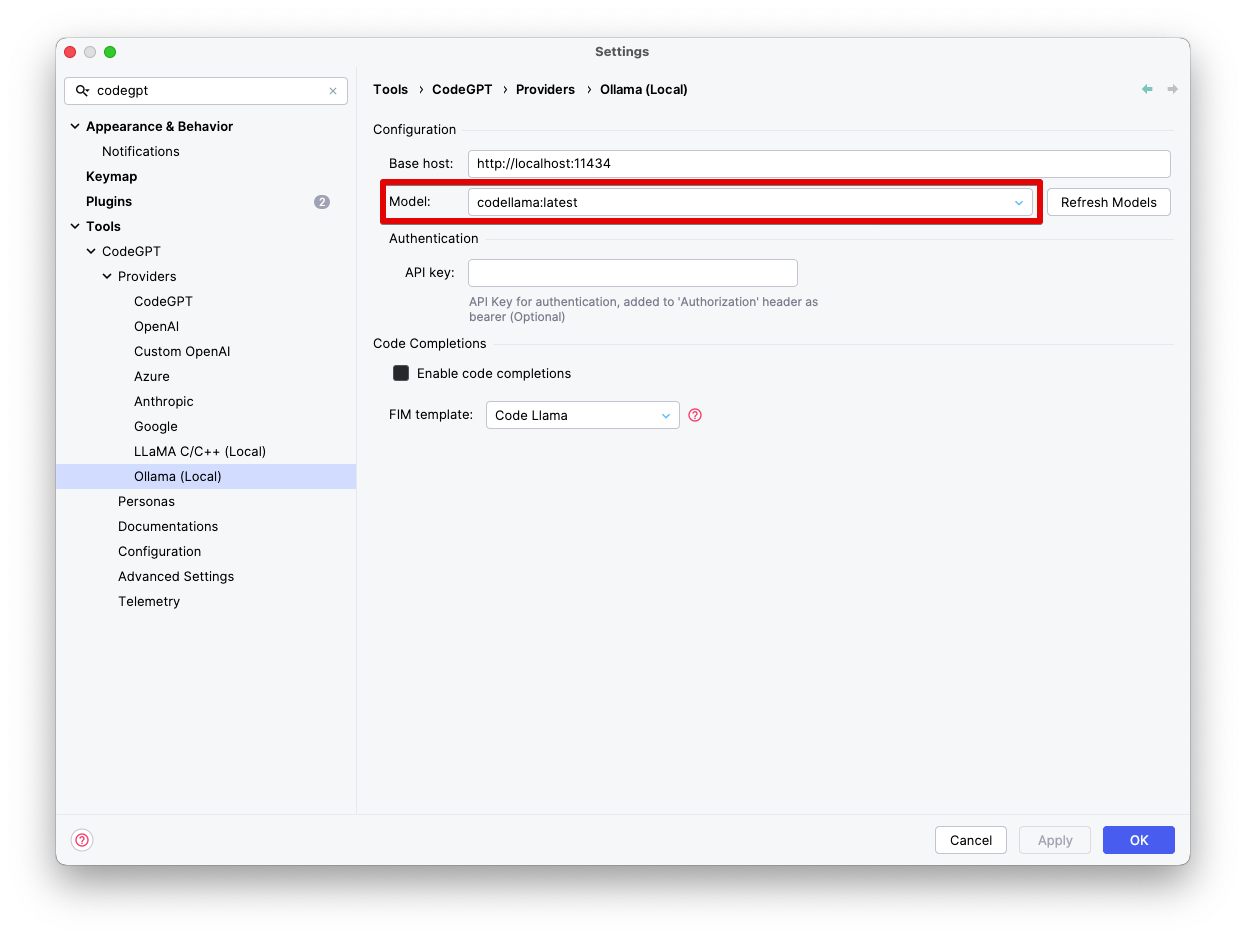Open Plugins settings

109,202
